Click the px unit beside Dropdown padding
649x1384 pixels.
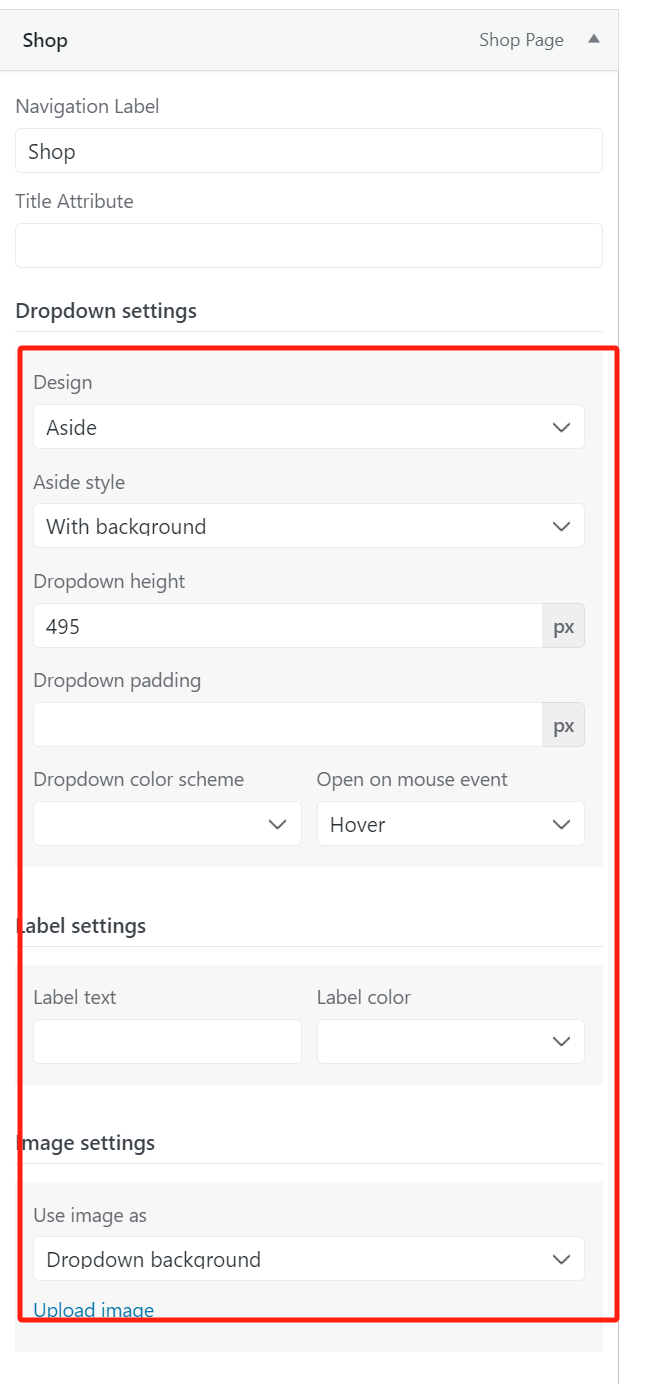pyautogui.click(x=563, y=724)
